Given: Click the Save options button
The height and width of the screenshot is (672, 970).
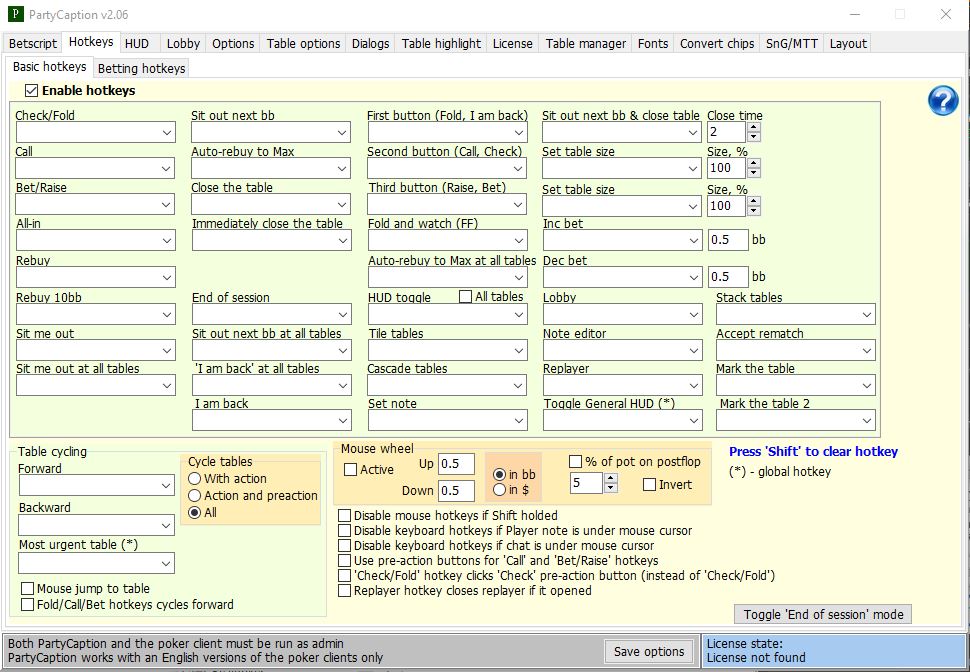Looking at the screenshot, I should point(649,652).
